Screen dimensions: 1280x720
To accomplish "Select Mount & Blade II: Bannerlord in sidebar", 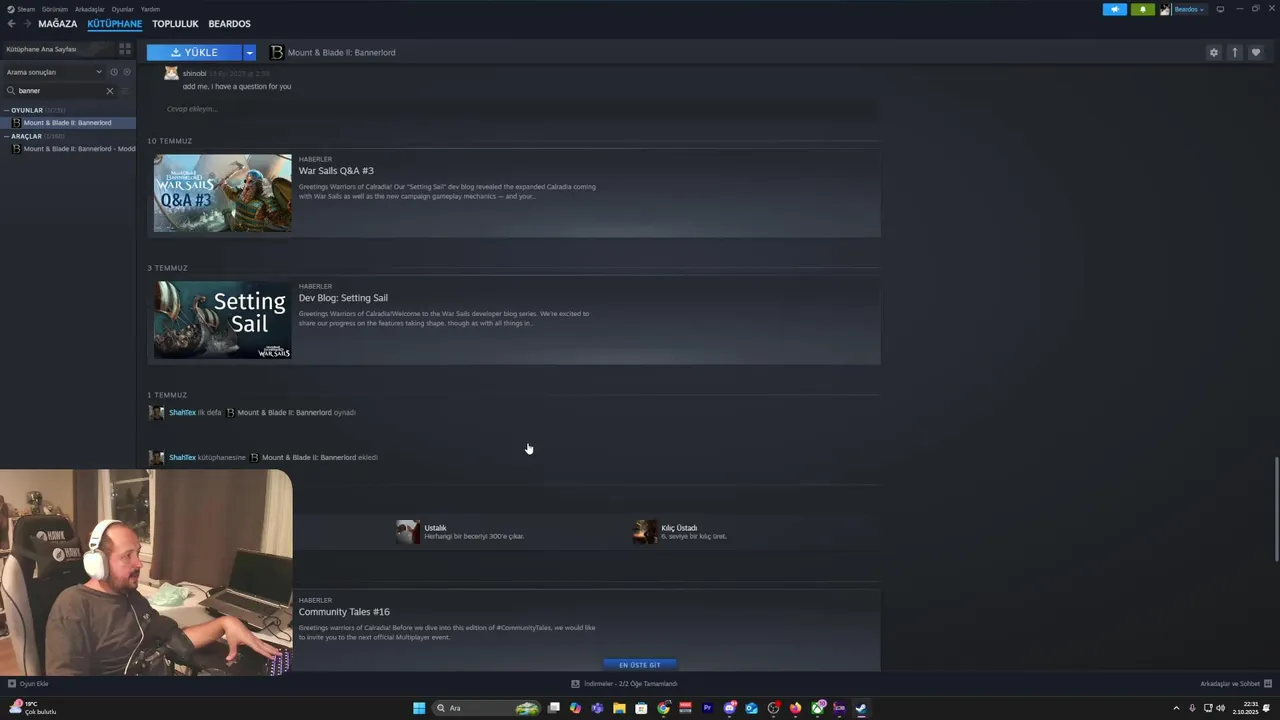I will click(x=68, y=123).
